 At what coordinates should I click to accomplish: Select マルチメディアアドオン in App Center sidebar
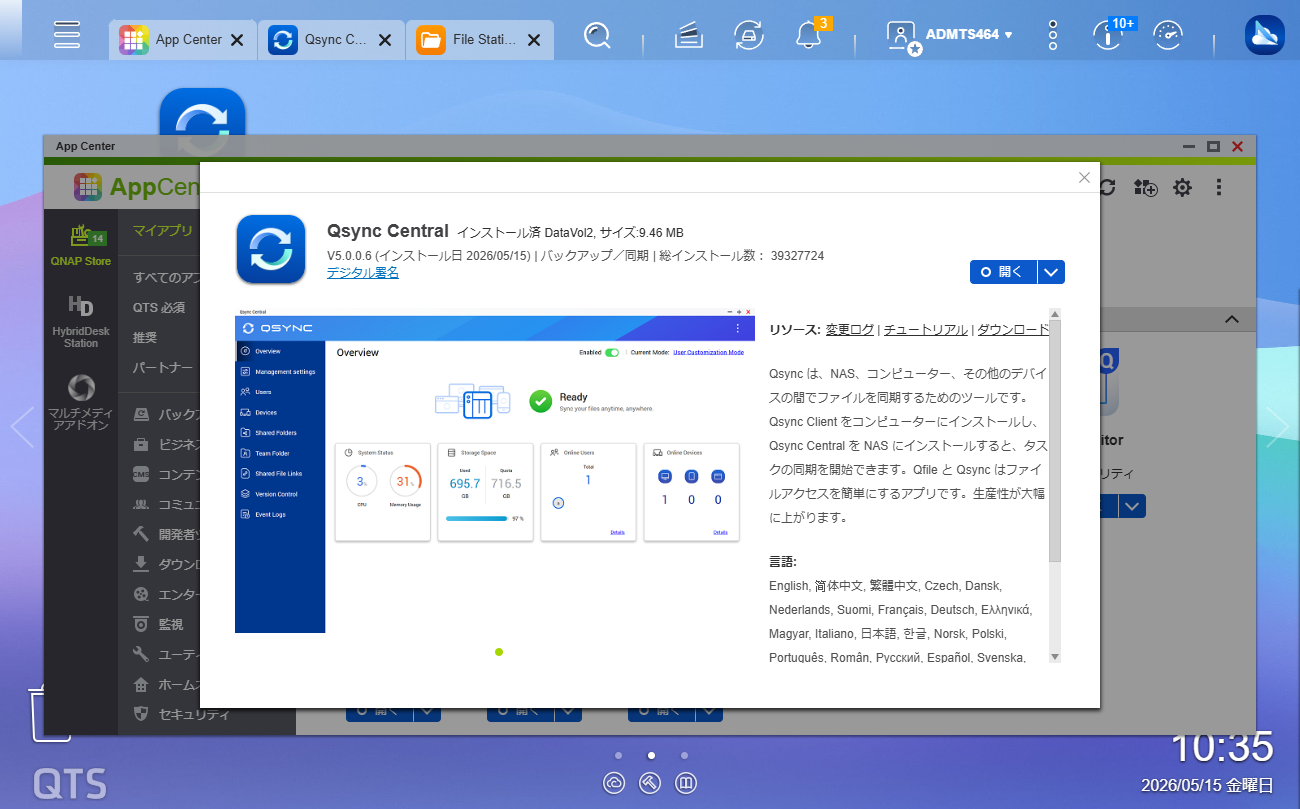tap(81, 402)
